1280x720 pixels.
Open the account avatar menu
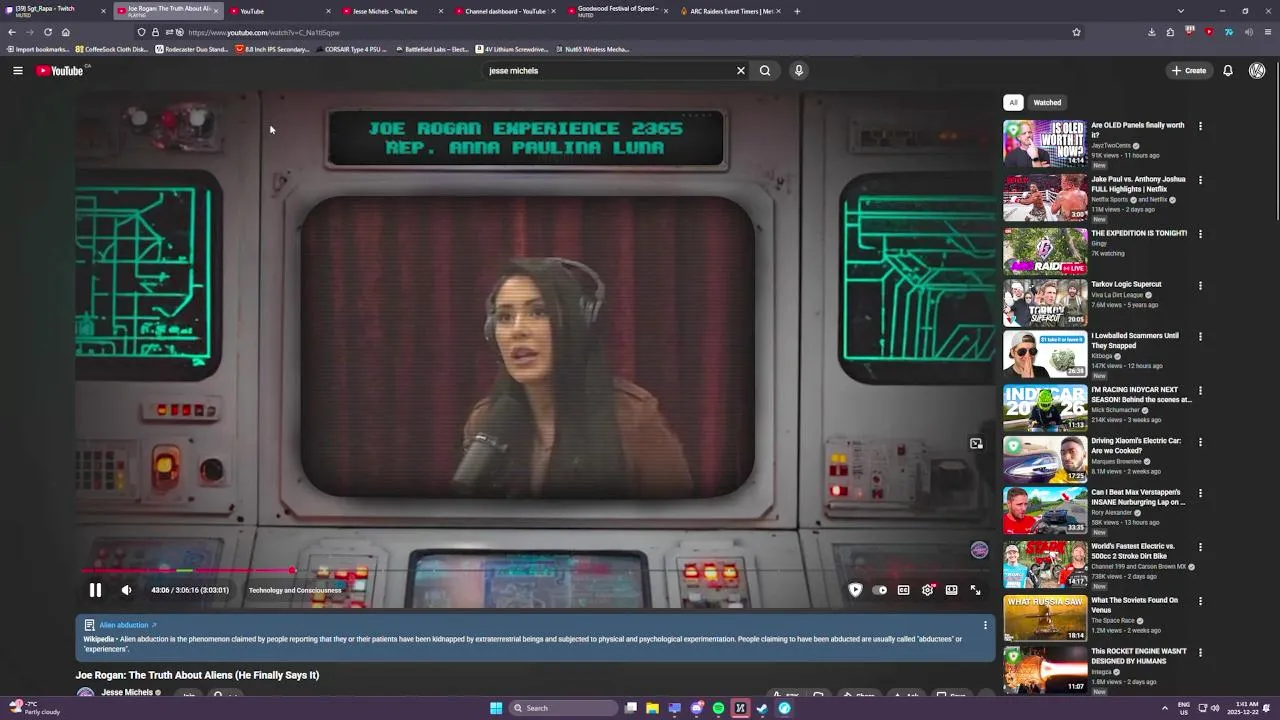[x=1257, y=70]
